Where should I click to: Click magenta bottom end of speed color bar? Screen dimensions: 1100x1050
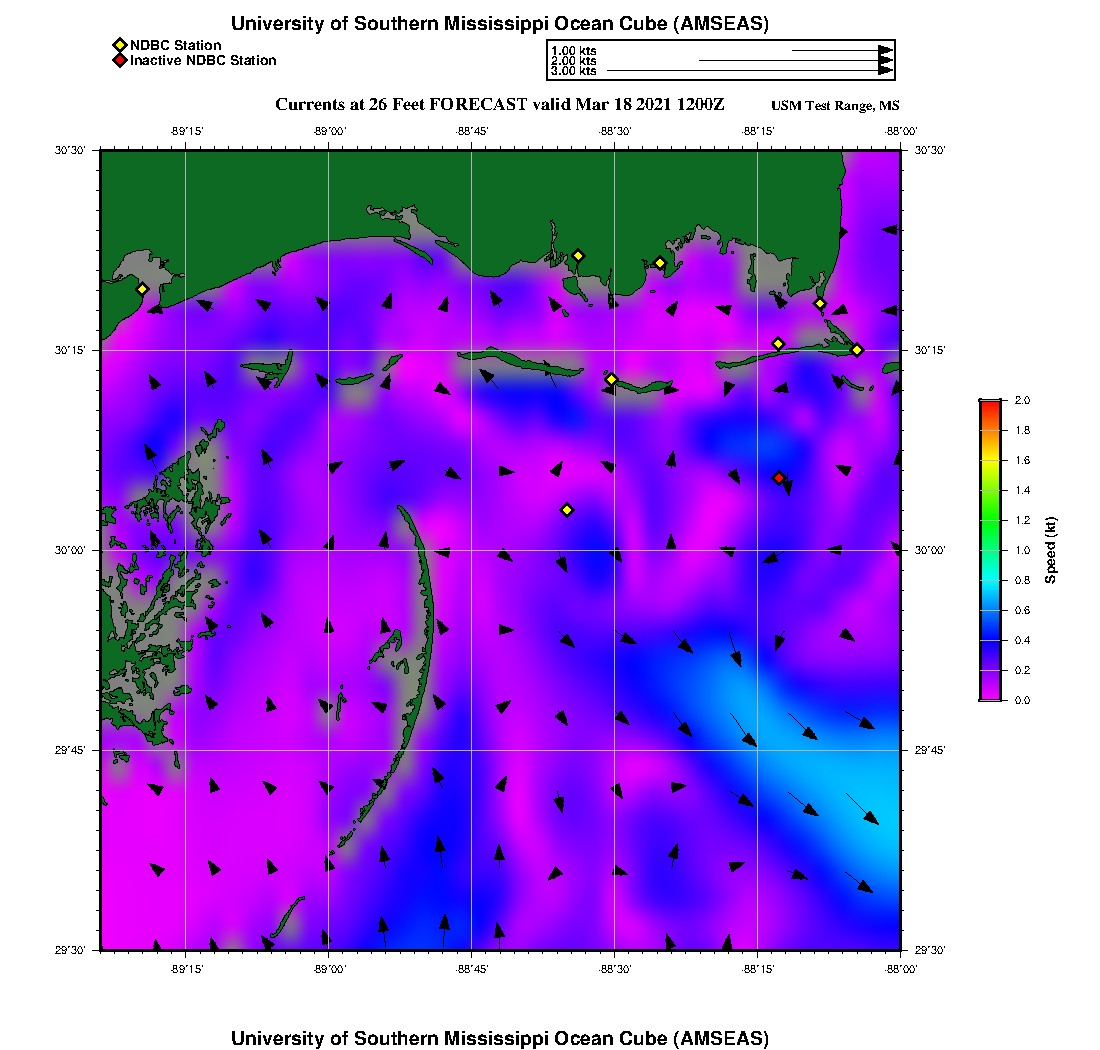click(x=990, y=696)
